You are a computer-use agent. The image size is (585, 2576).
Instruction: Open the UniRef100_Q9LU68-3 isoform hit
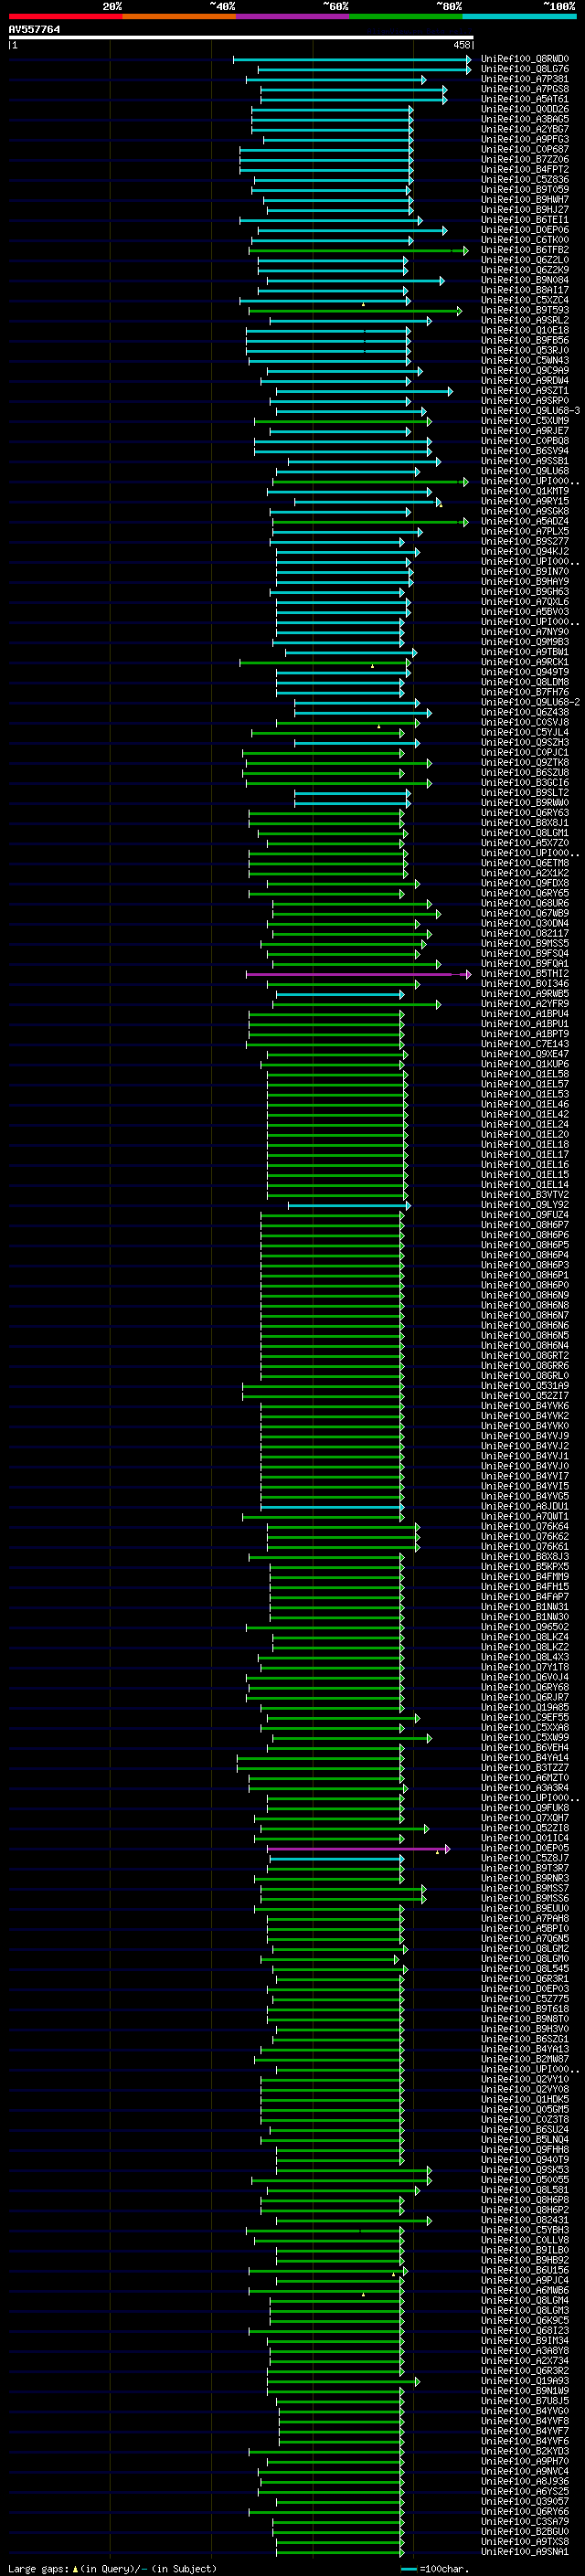[x=531, y=412]
